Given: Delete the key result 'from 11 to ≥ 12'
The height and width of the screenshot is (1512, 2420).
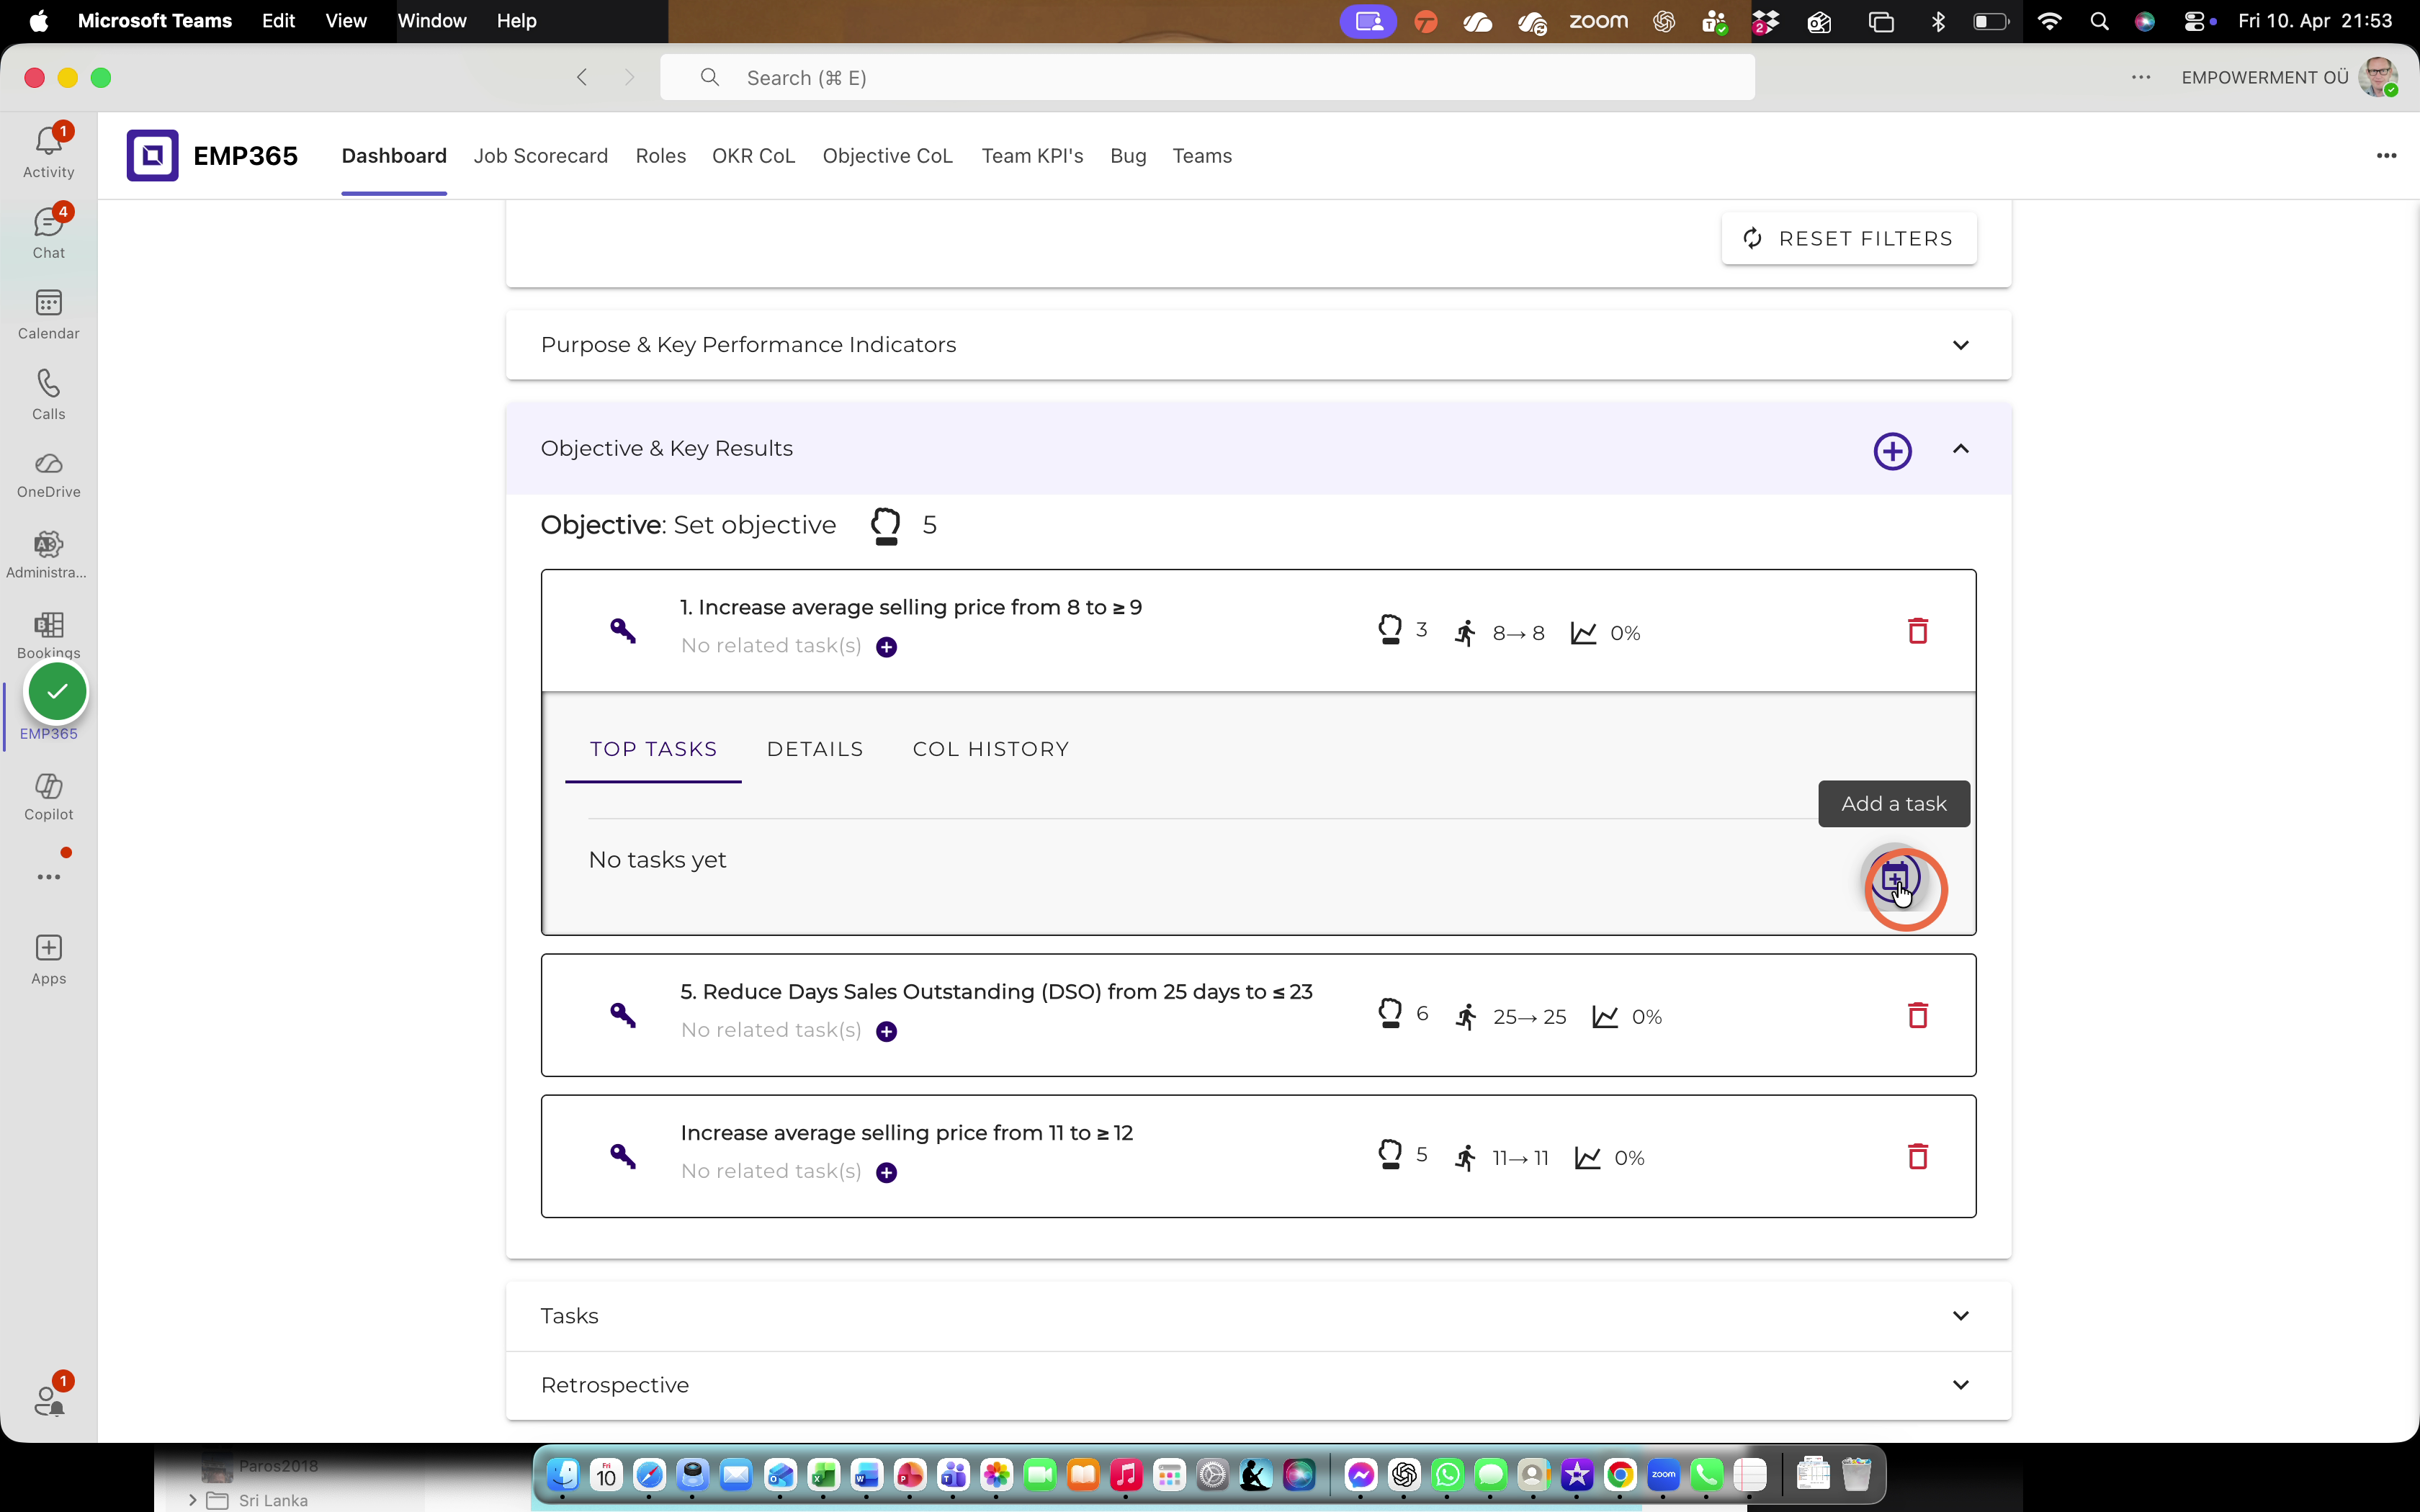Looking at the screenshot, I should tap(1917, 1156).
